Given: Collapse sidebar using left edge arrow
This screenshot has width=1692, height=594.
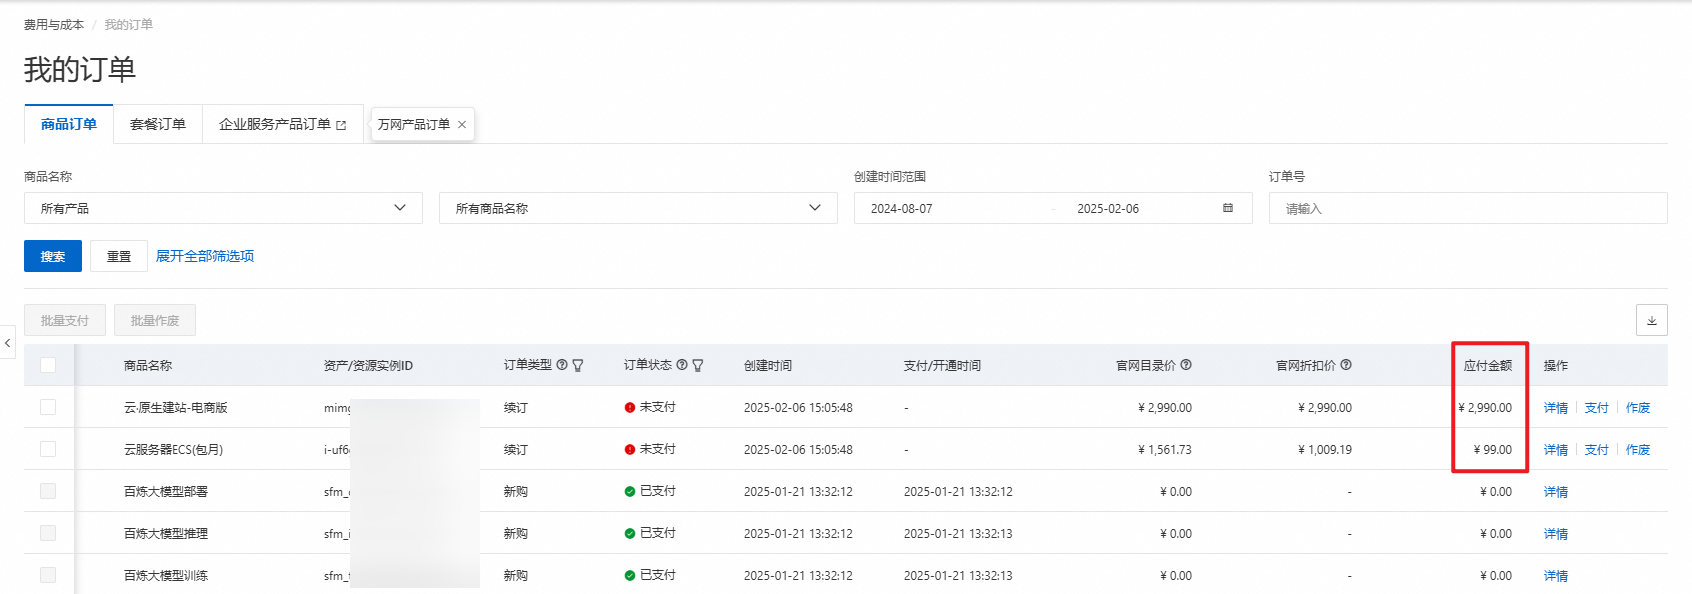Looking at the screenshot, I should [x=8, y=343].
